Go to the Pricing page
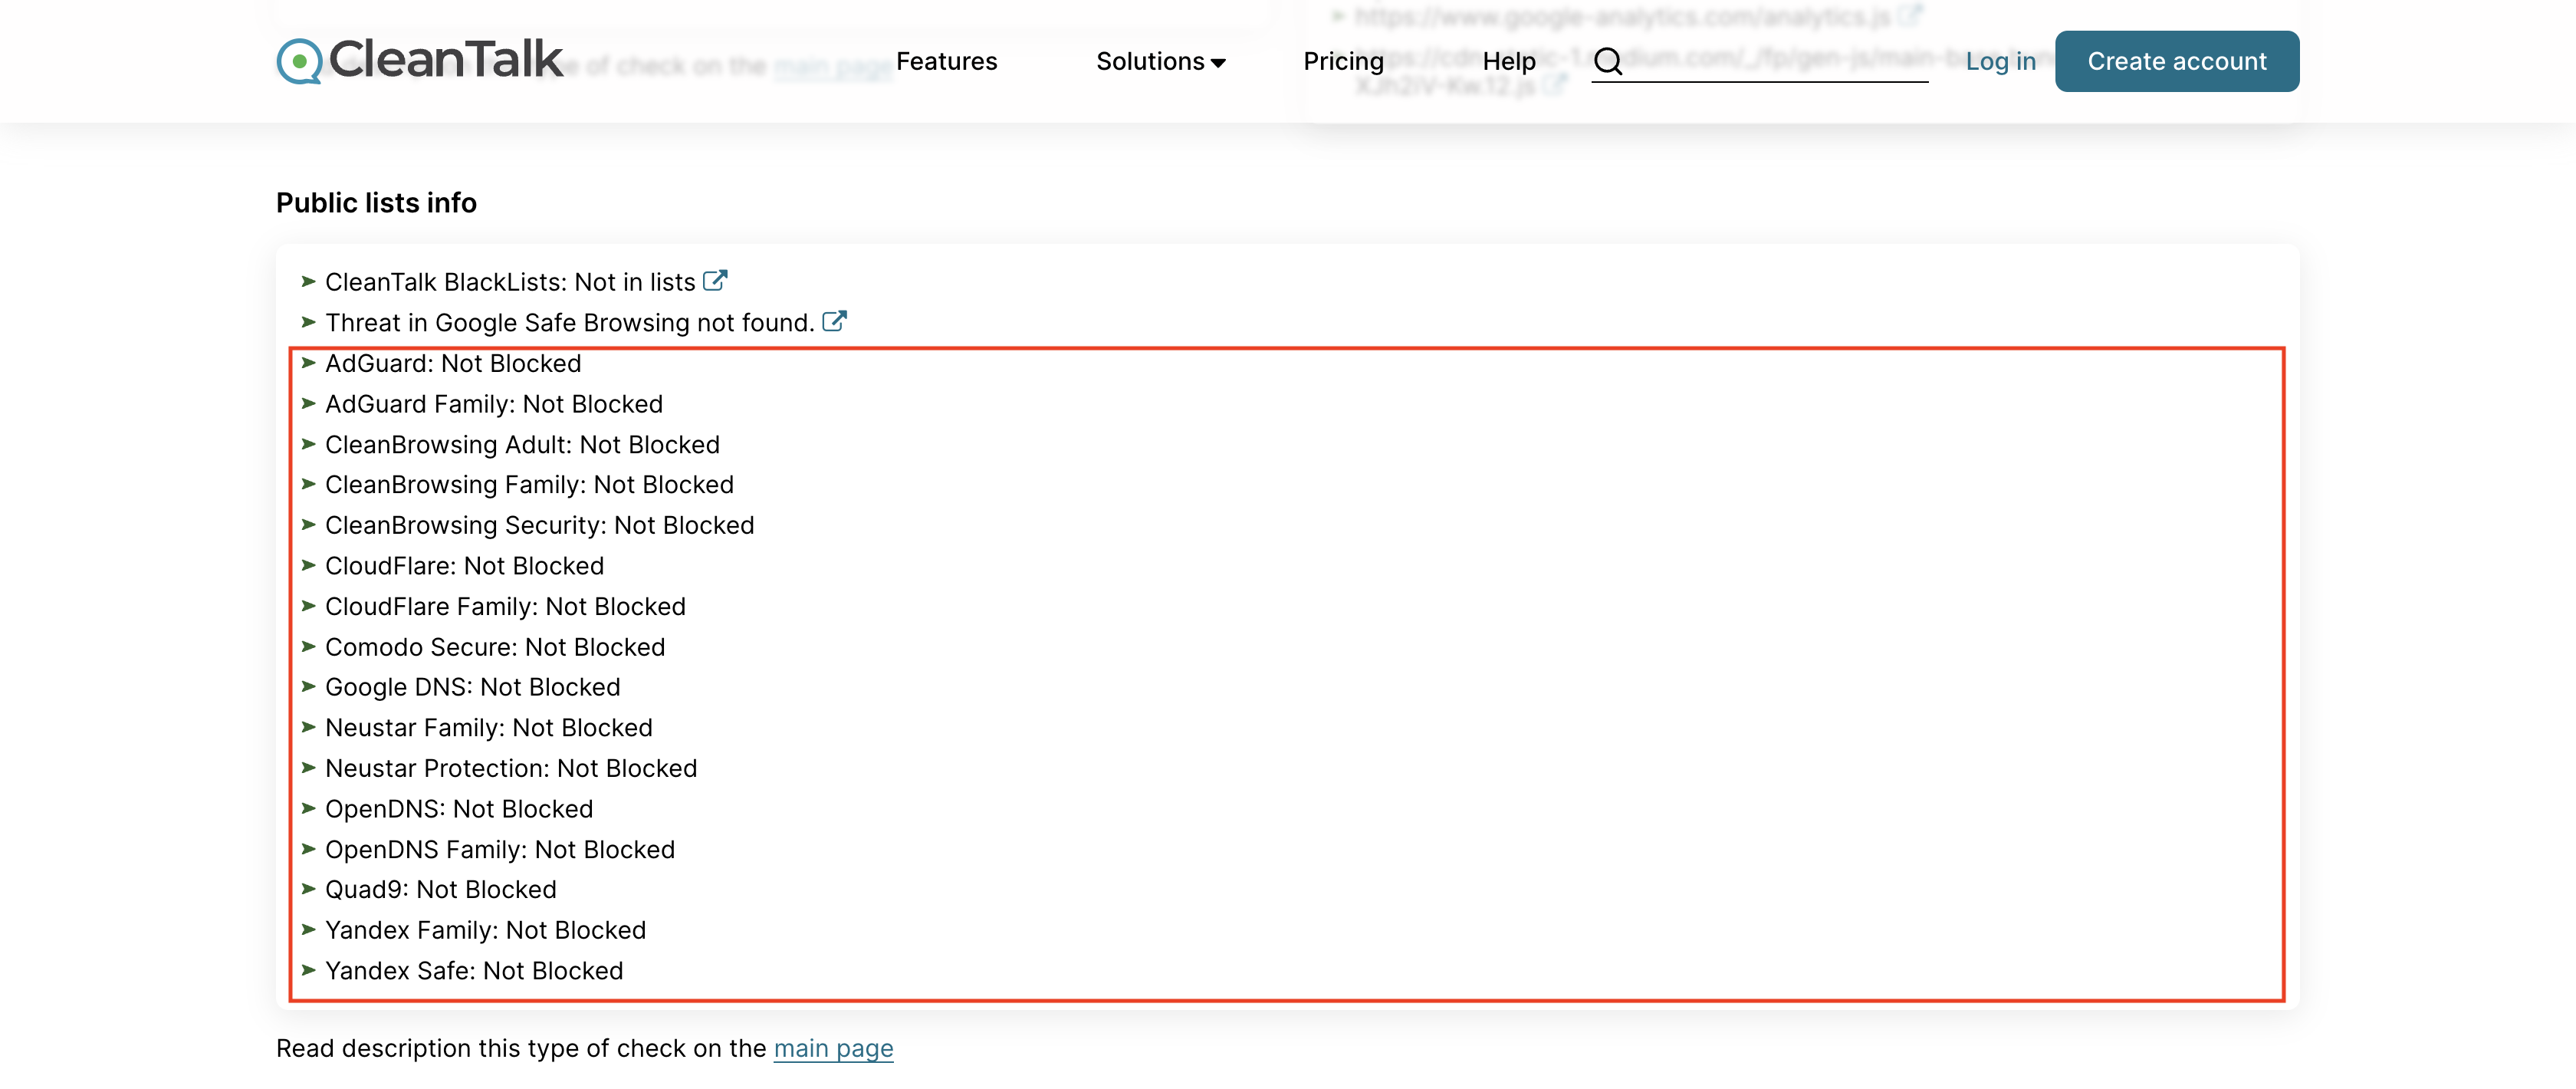 tap(1343, 61)
